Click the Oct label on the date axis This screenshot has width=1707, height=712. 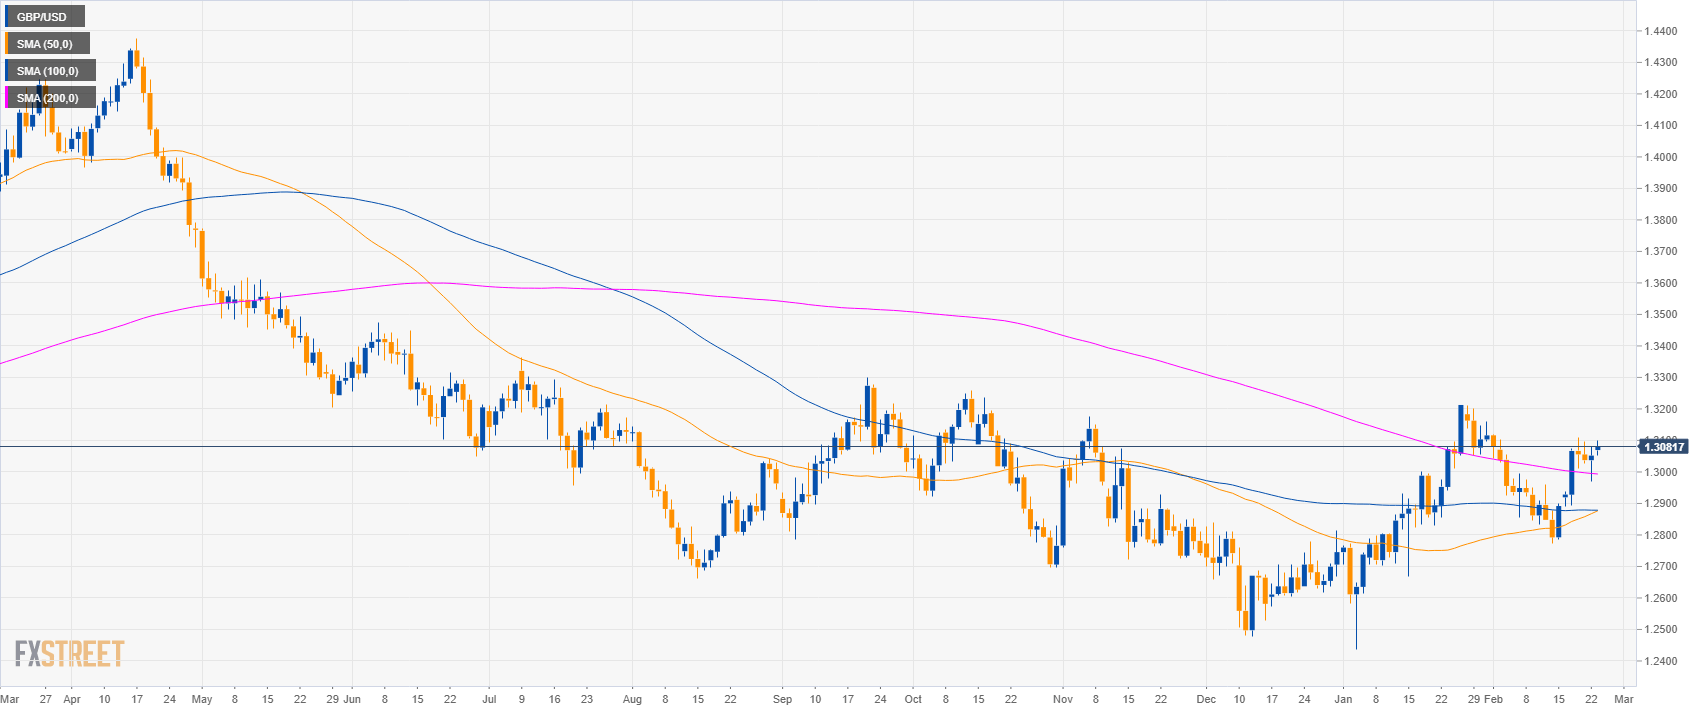(x=913, y=700)
